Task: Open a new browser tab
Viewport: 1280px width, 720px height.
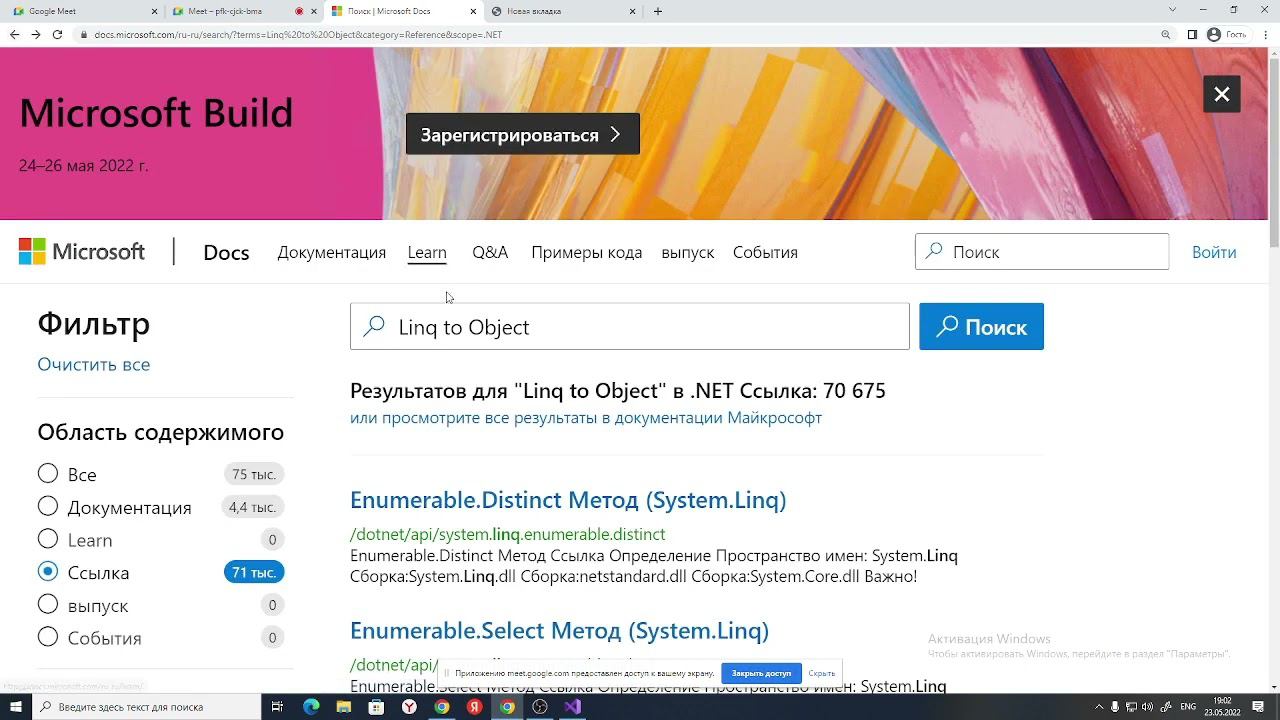Action: click(657, 11)
